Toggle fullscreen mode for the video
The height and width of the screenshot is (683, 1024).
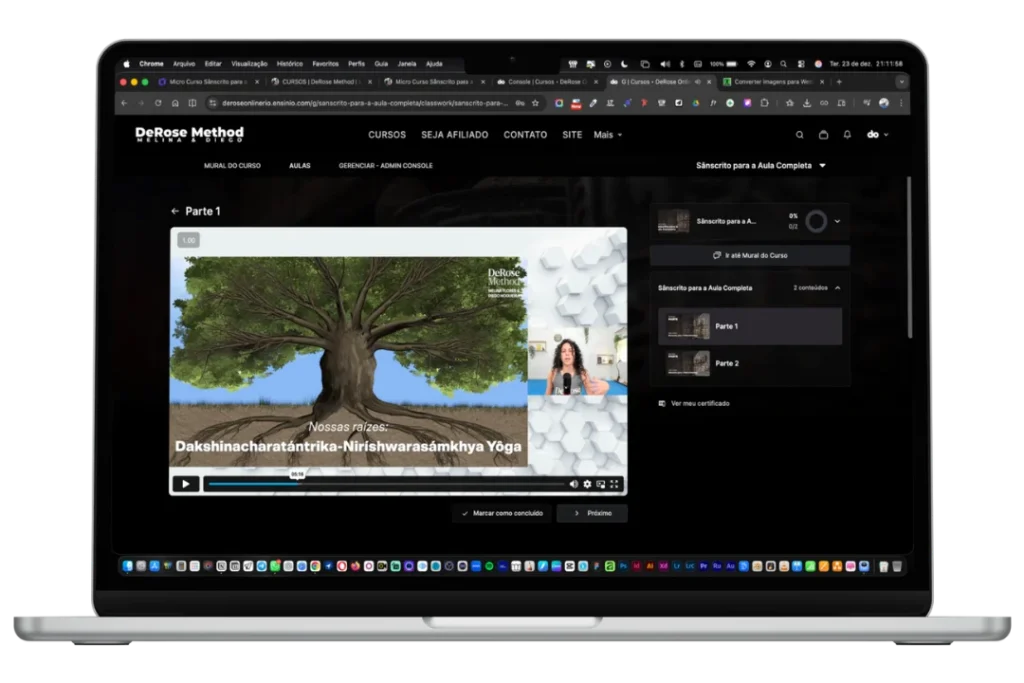614,484
